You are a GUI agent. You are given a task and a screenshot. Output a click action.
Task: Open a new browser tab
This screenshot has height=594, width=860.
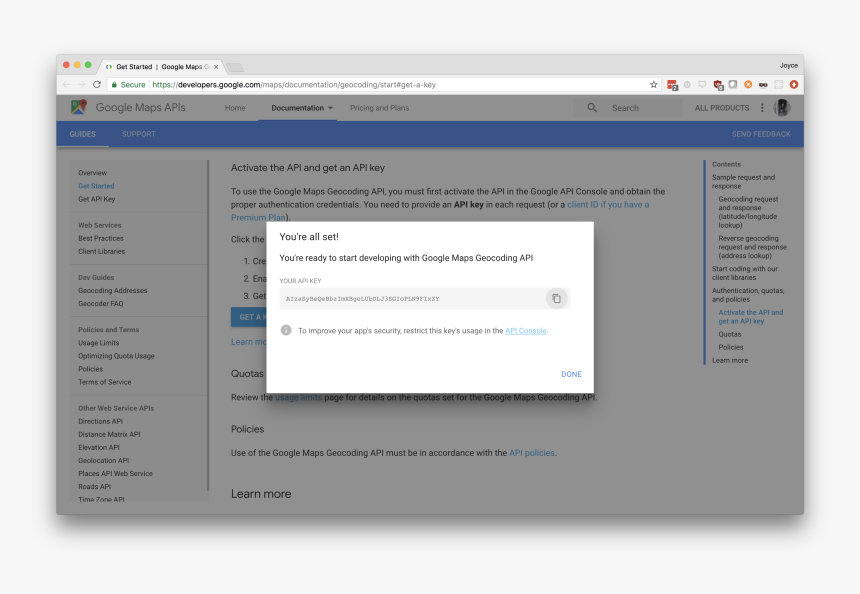point(235,67)
